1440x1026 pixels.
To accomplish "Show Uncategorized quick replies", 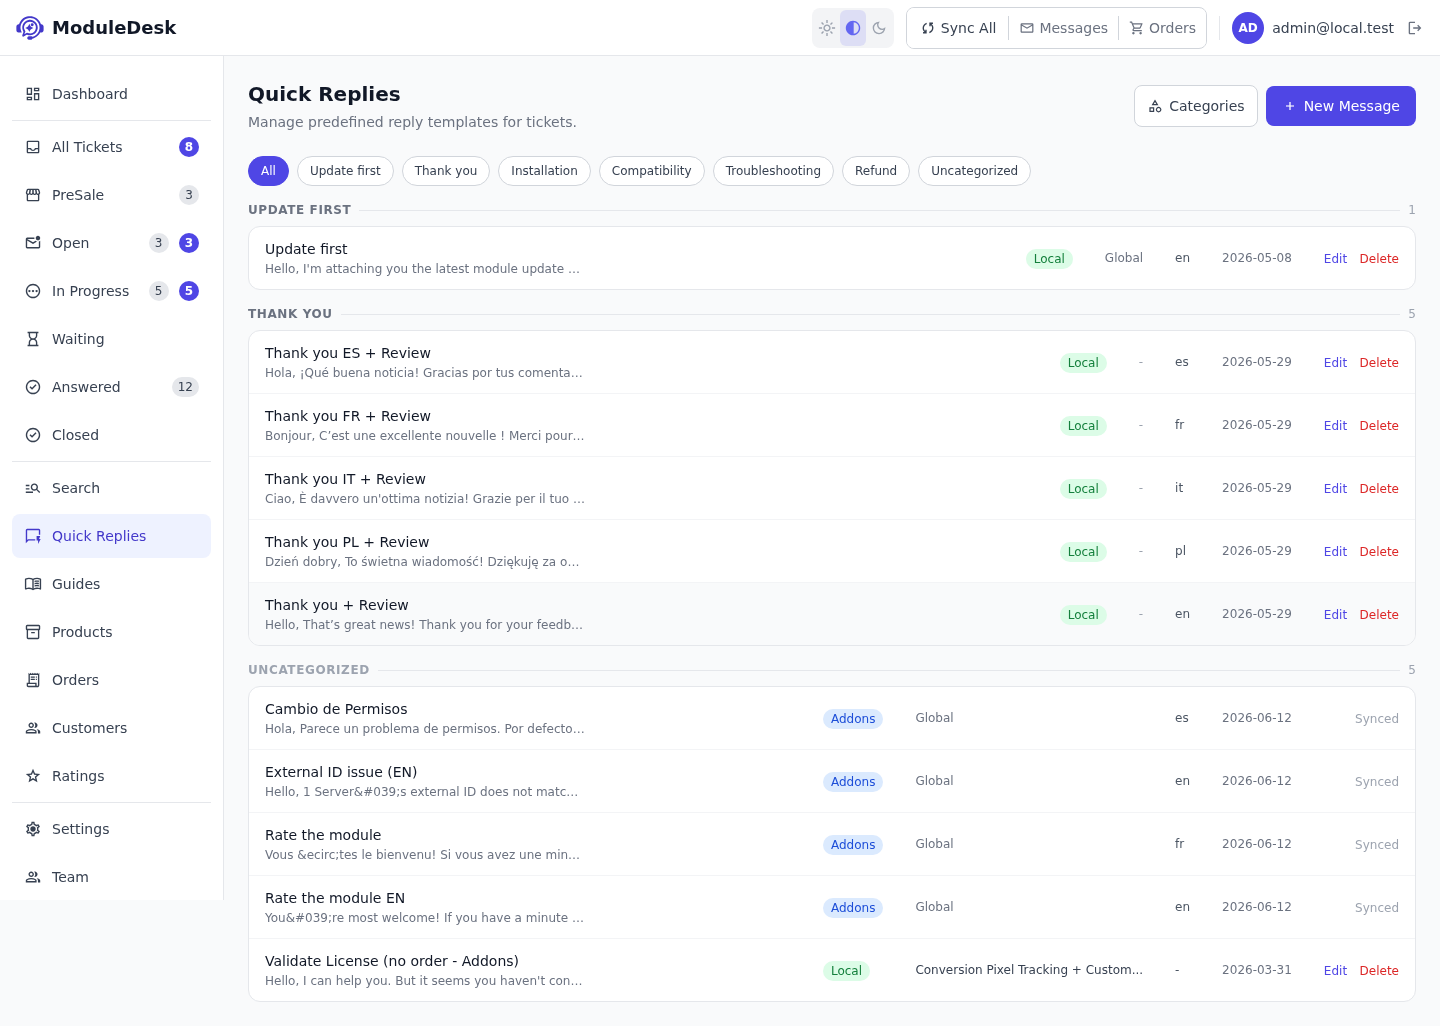I will [974, 171].
